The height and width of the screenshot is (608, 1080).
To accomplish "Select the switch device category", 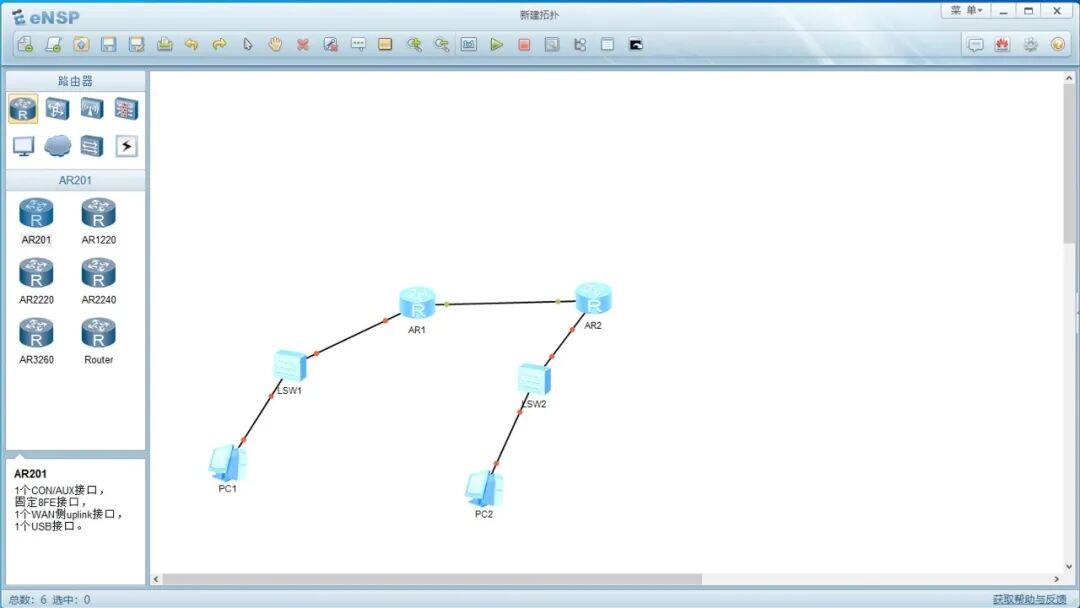I will tap(57, 109).
